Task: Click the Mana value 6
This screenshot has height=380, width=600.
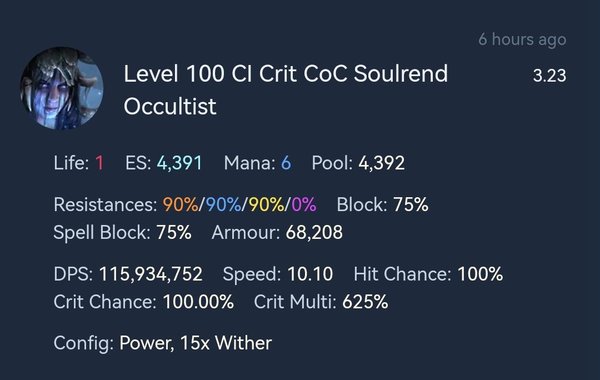Action: [x=286, y=163]
